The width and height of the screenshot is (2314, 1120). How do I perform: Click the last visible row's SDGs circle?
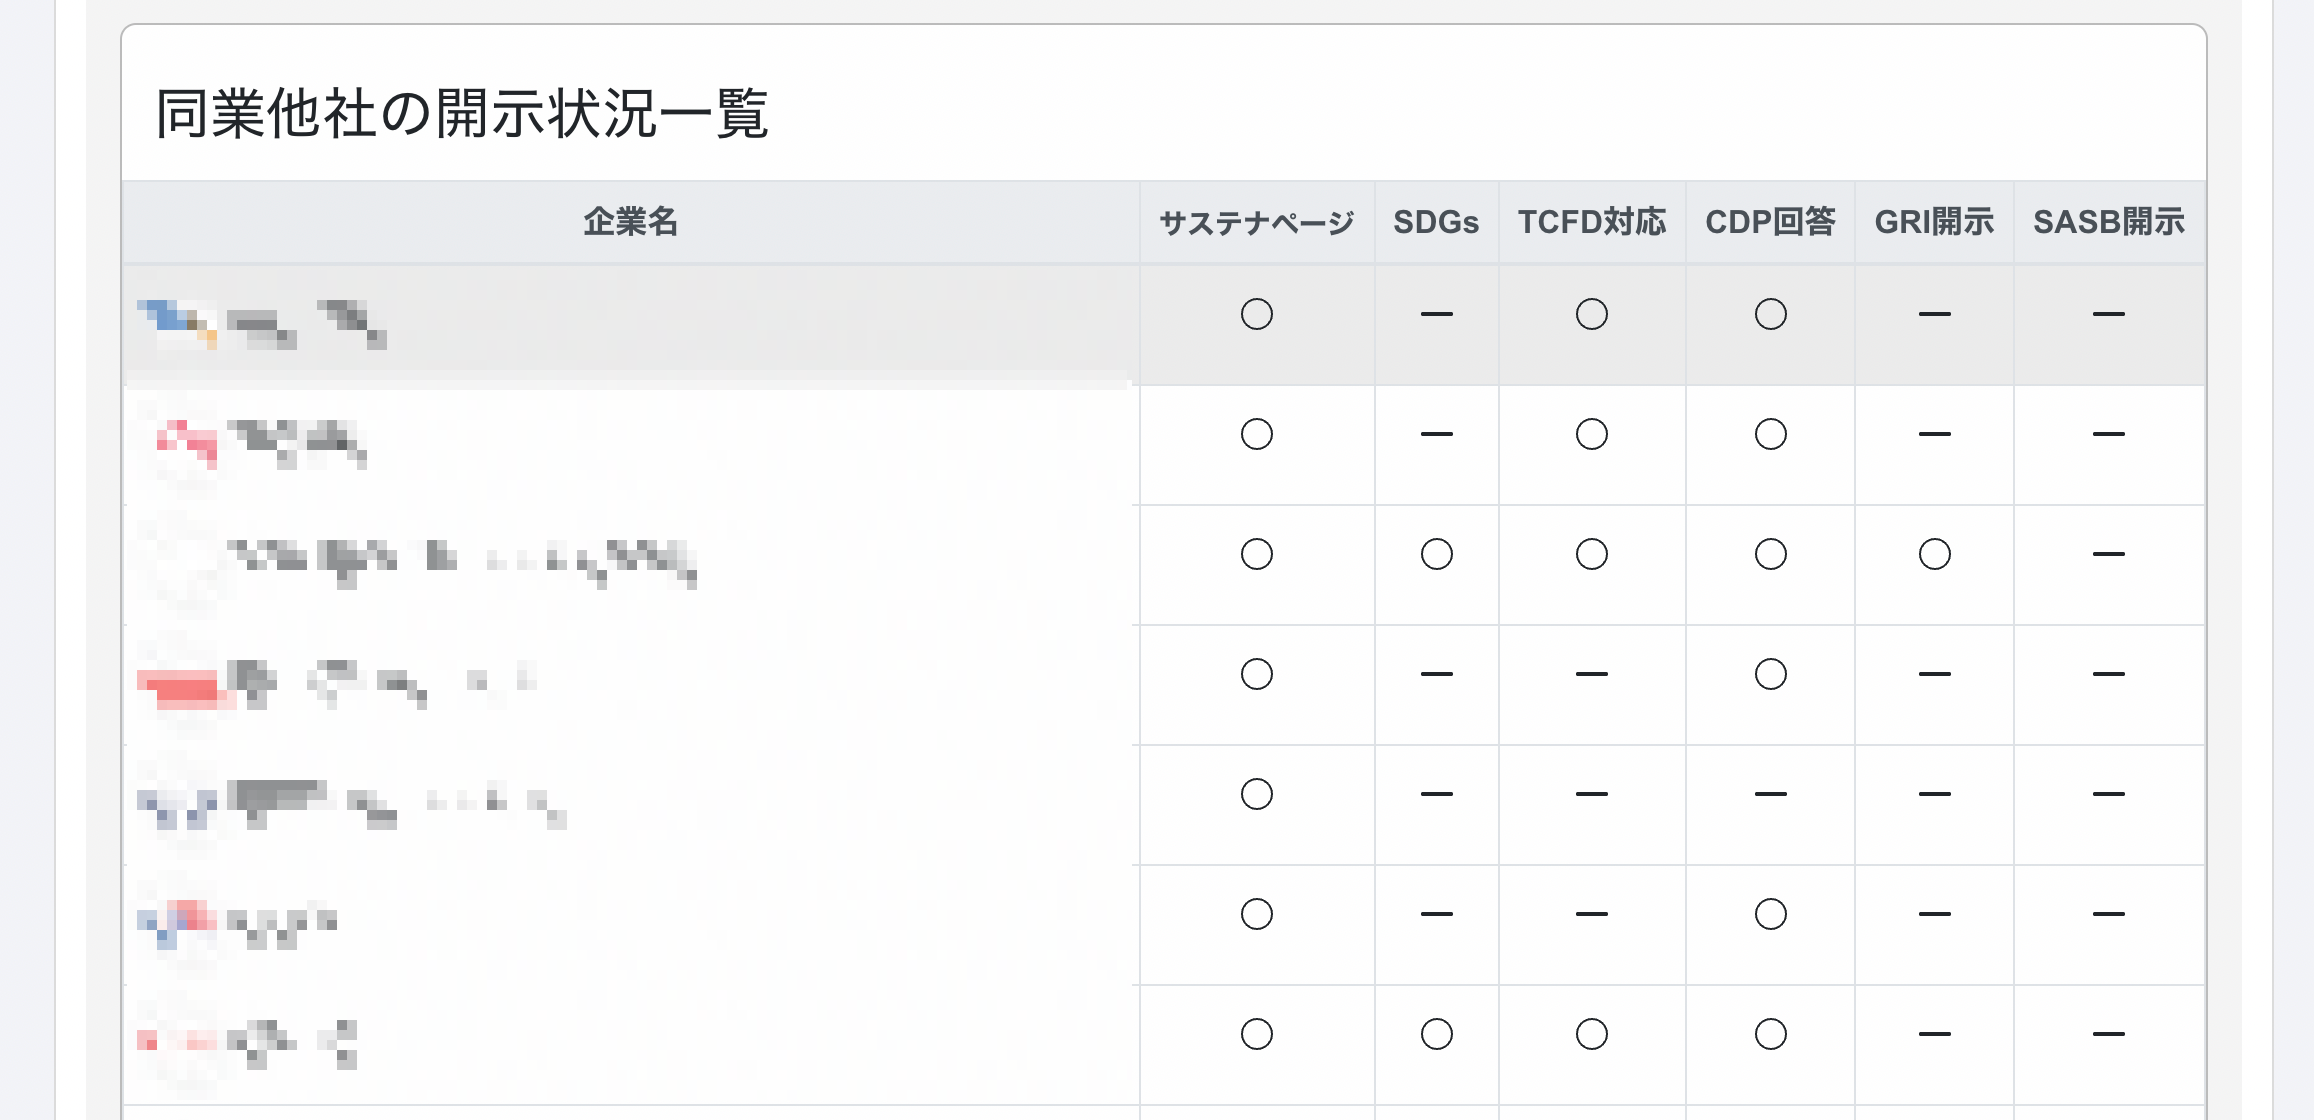(1436, 1034)
